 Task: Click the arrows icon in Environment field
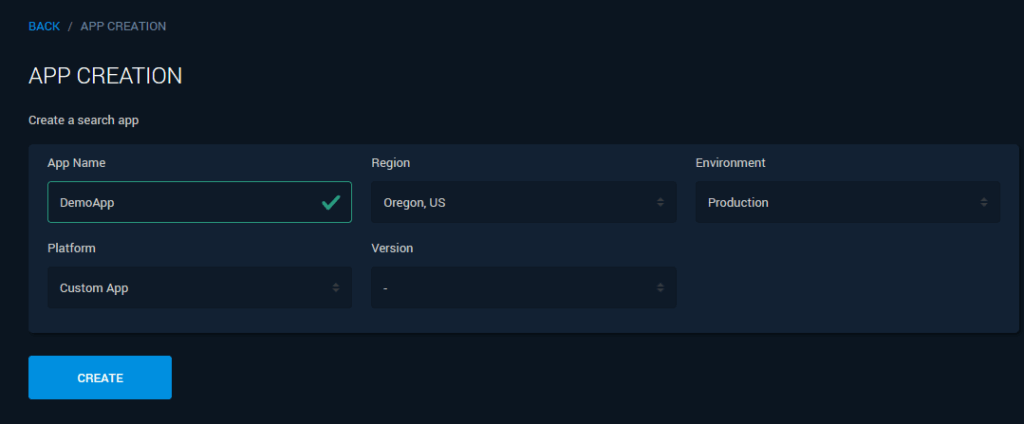pyautogui.click(x=984, y=202)
